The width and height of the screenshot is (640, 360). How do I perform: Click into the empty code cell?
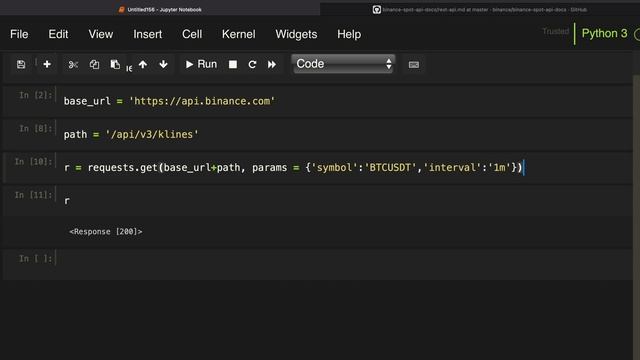343,259
